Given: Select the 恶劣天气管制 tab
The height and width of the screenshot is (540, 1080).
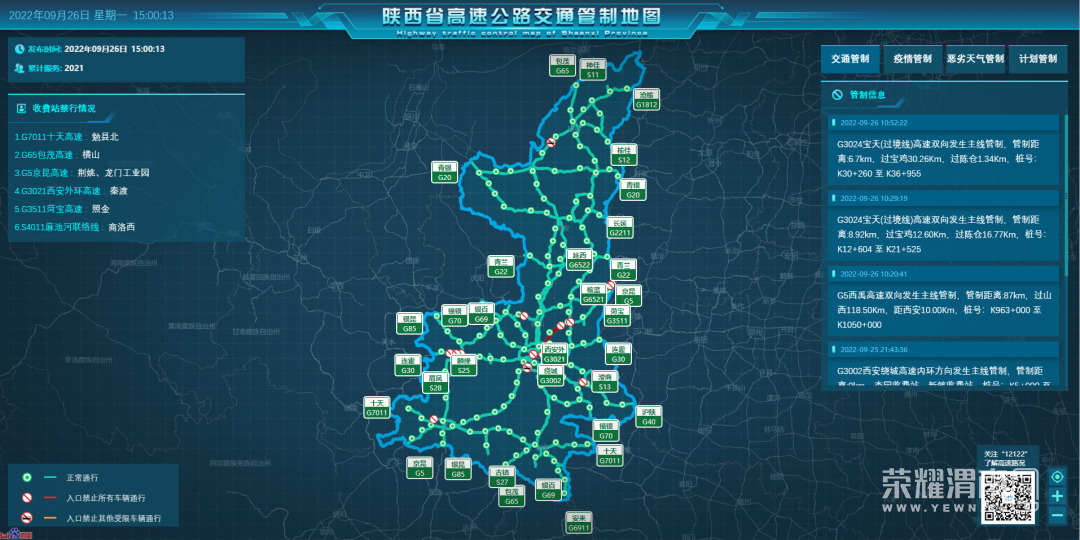Looking at the screenshot, I should pos(975,59).
